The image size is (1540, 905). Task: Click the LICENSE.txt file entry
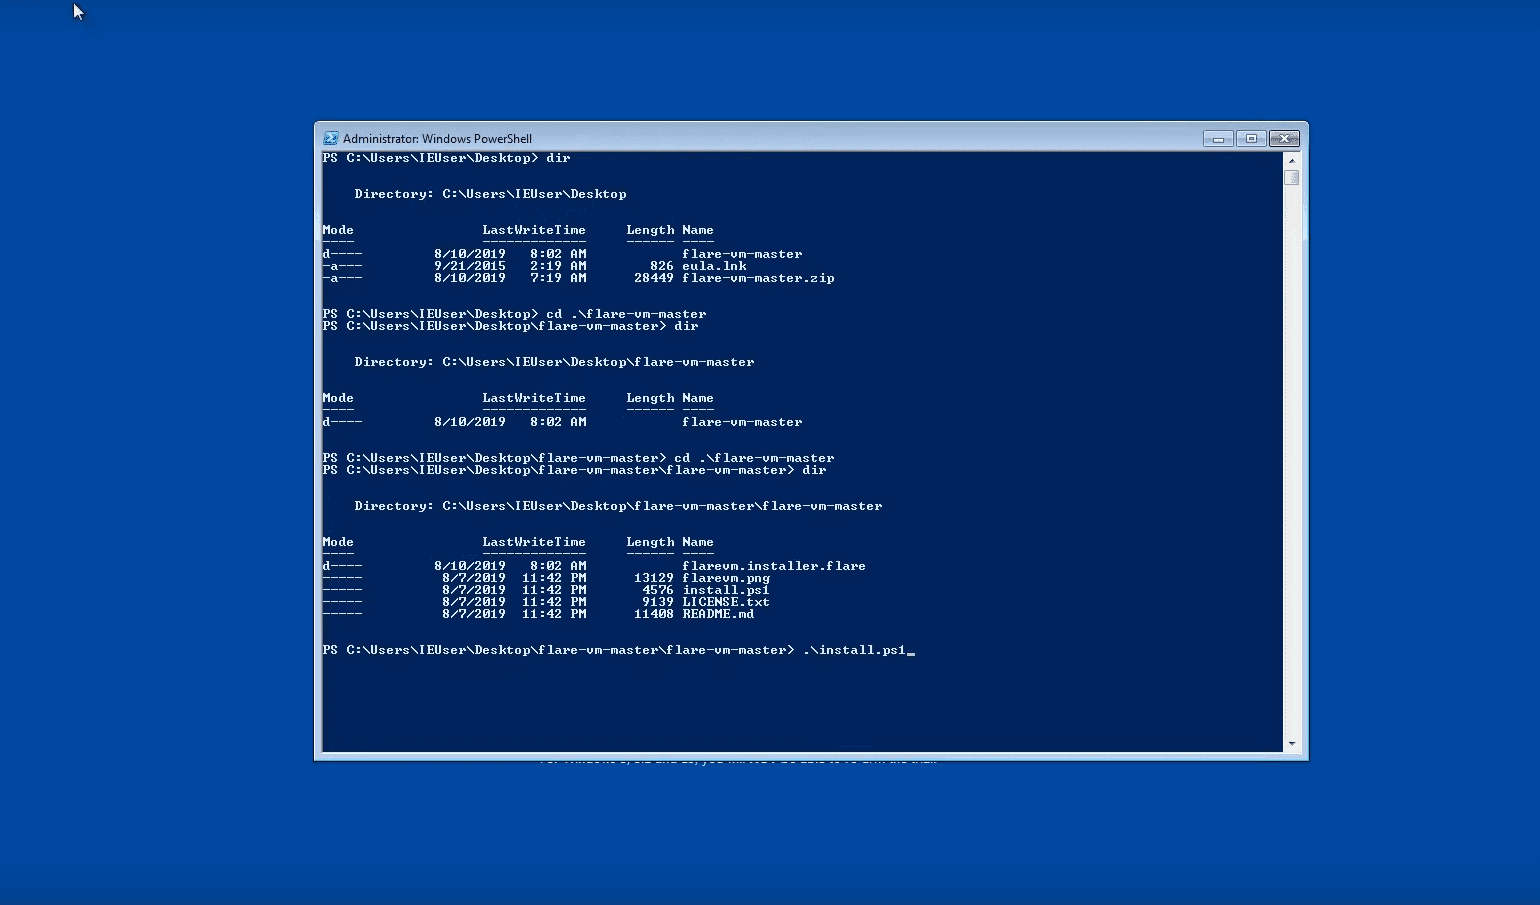click(x=725, y=602)
